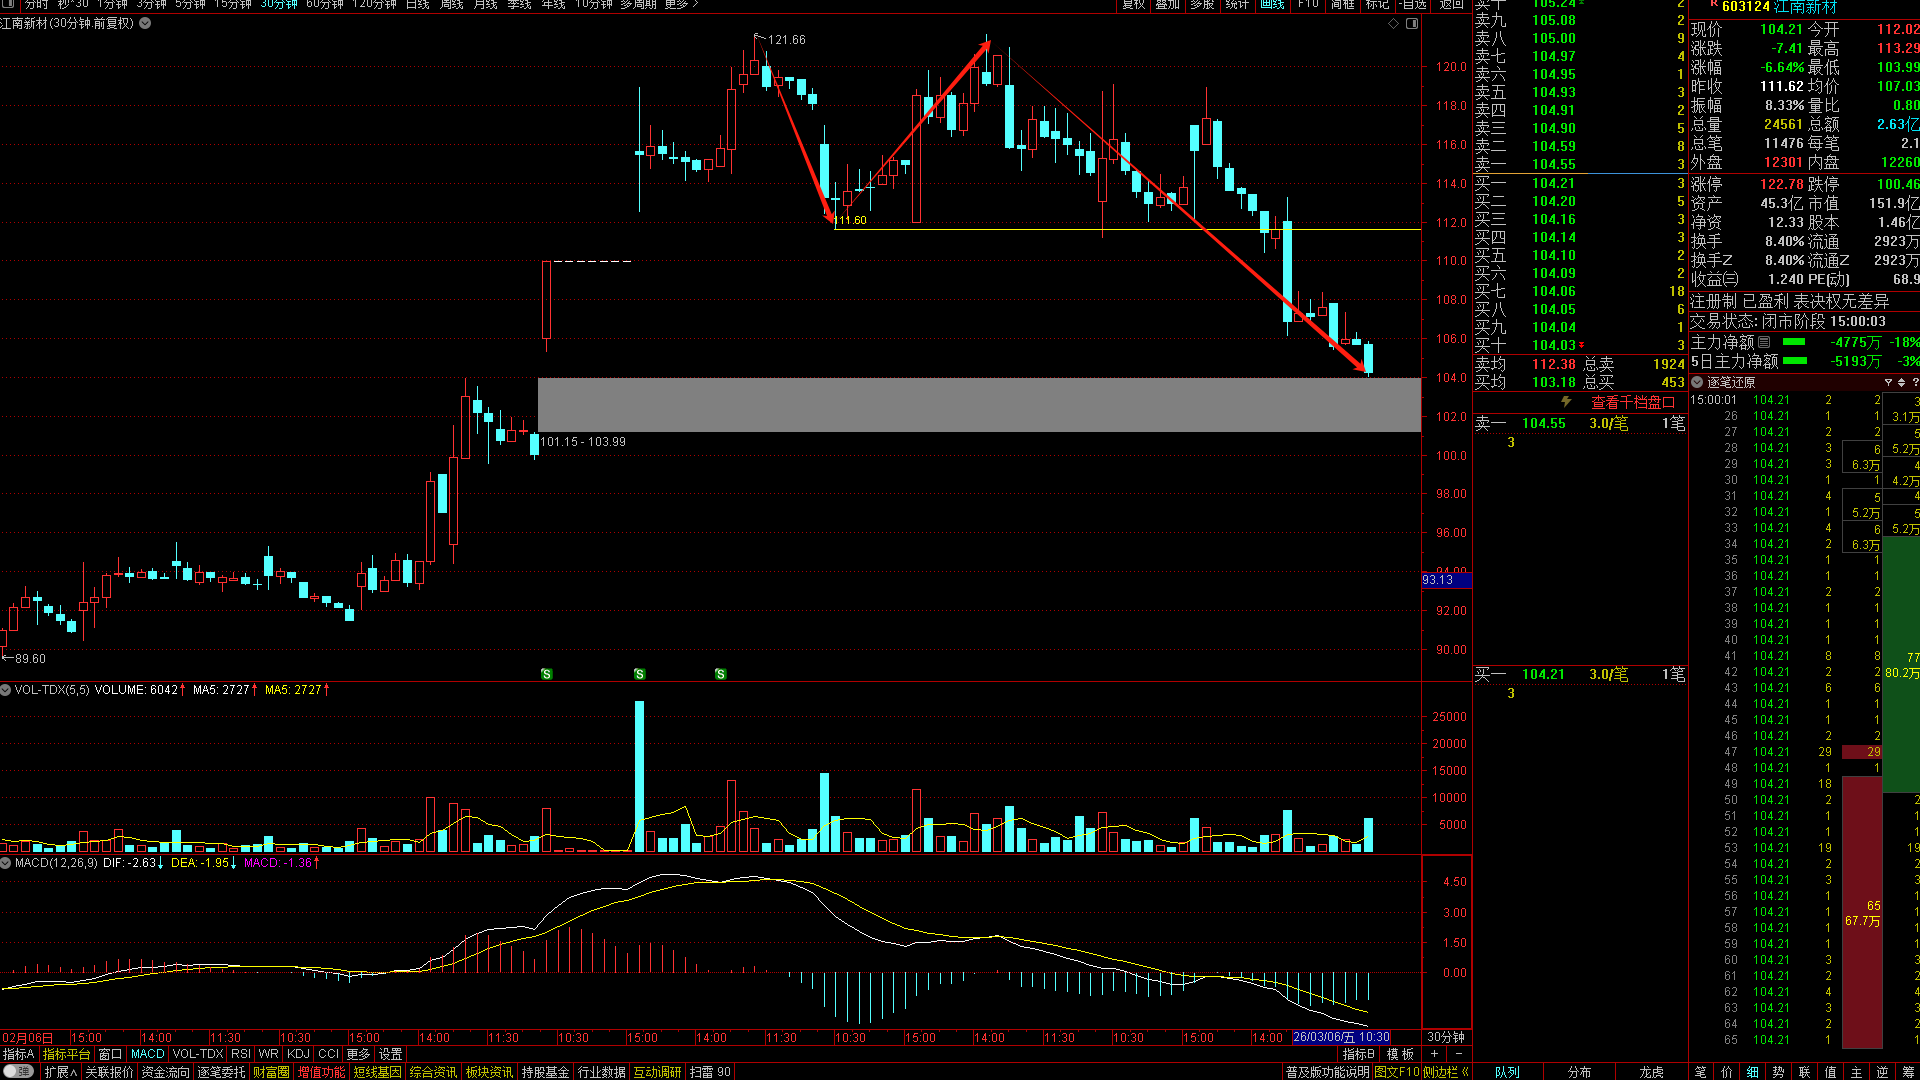
Task: Click the panel layout icon beside the diamond
Action: (1412, 23)
